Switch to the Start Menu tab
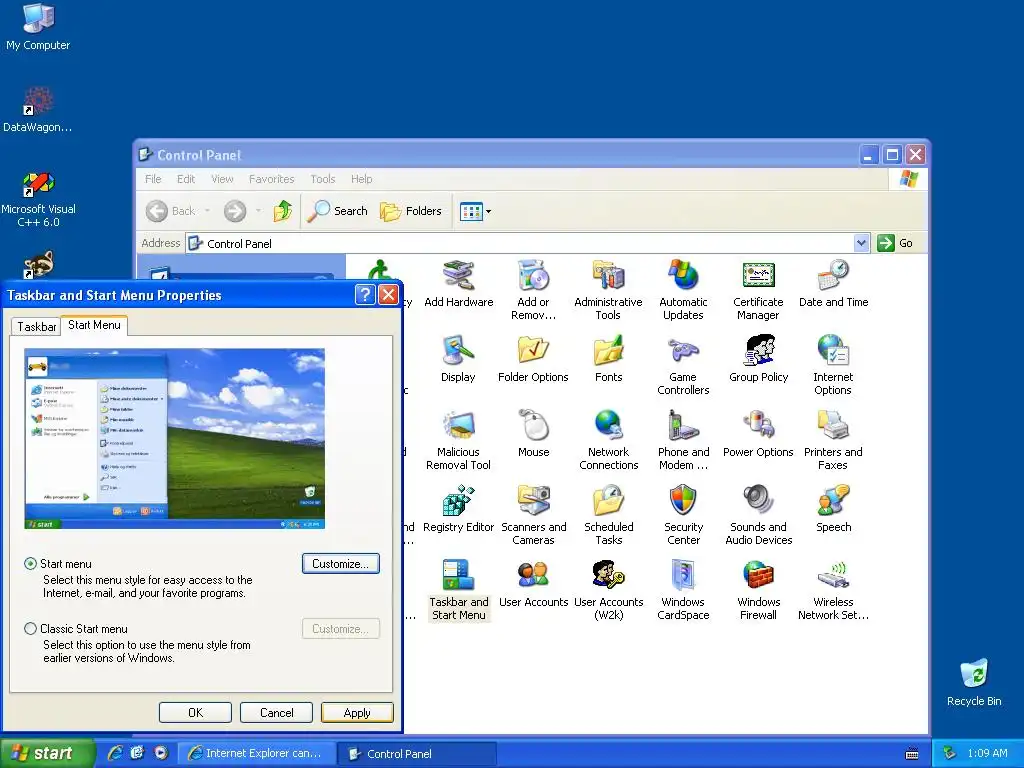The image size is (1024, 768). (x=94, y=325)
